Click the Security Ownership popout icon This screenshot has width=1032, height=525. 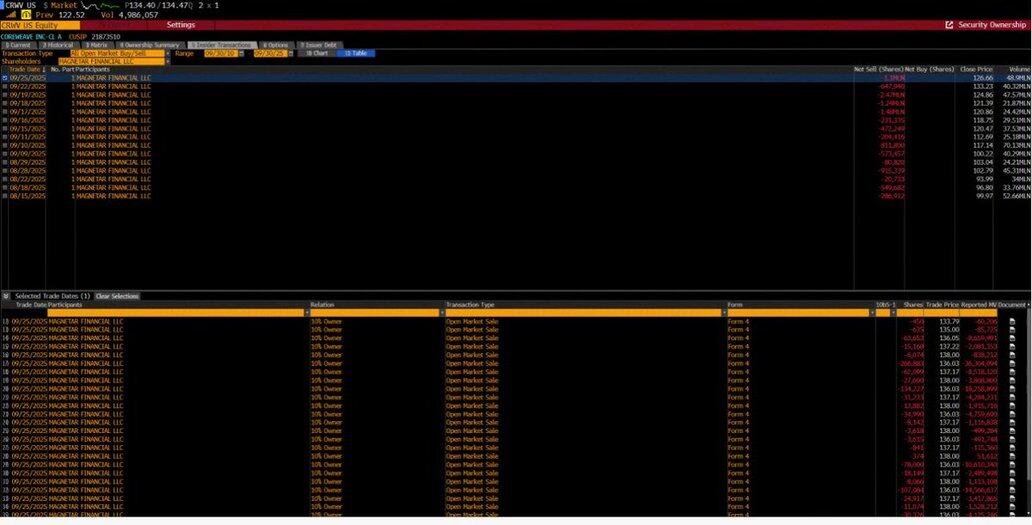pyautogui.click(x=948, y=25)
